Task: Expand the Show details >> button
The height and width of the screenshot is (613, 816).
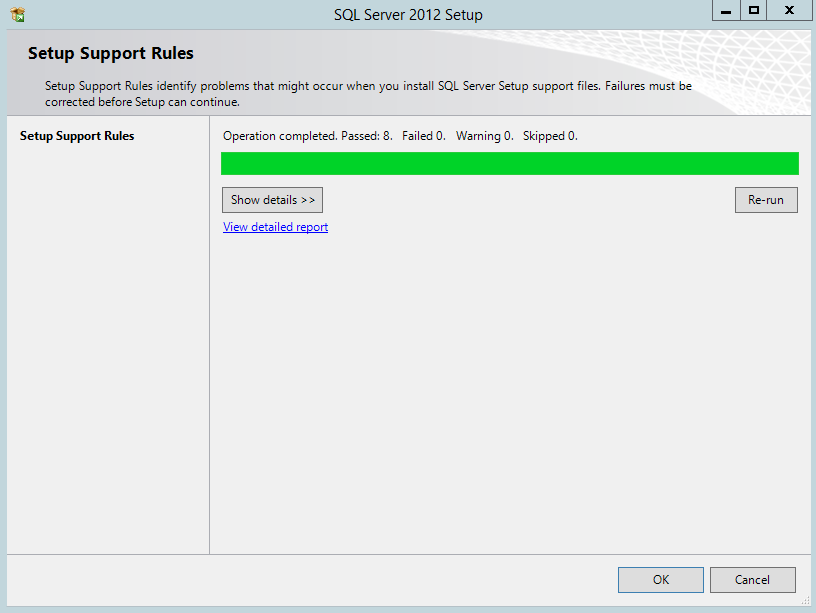Action: click(272, 200)
